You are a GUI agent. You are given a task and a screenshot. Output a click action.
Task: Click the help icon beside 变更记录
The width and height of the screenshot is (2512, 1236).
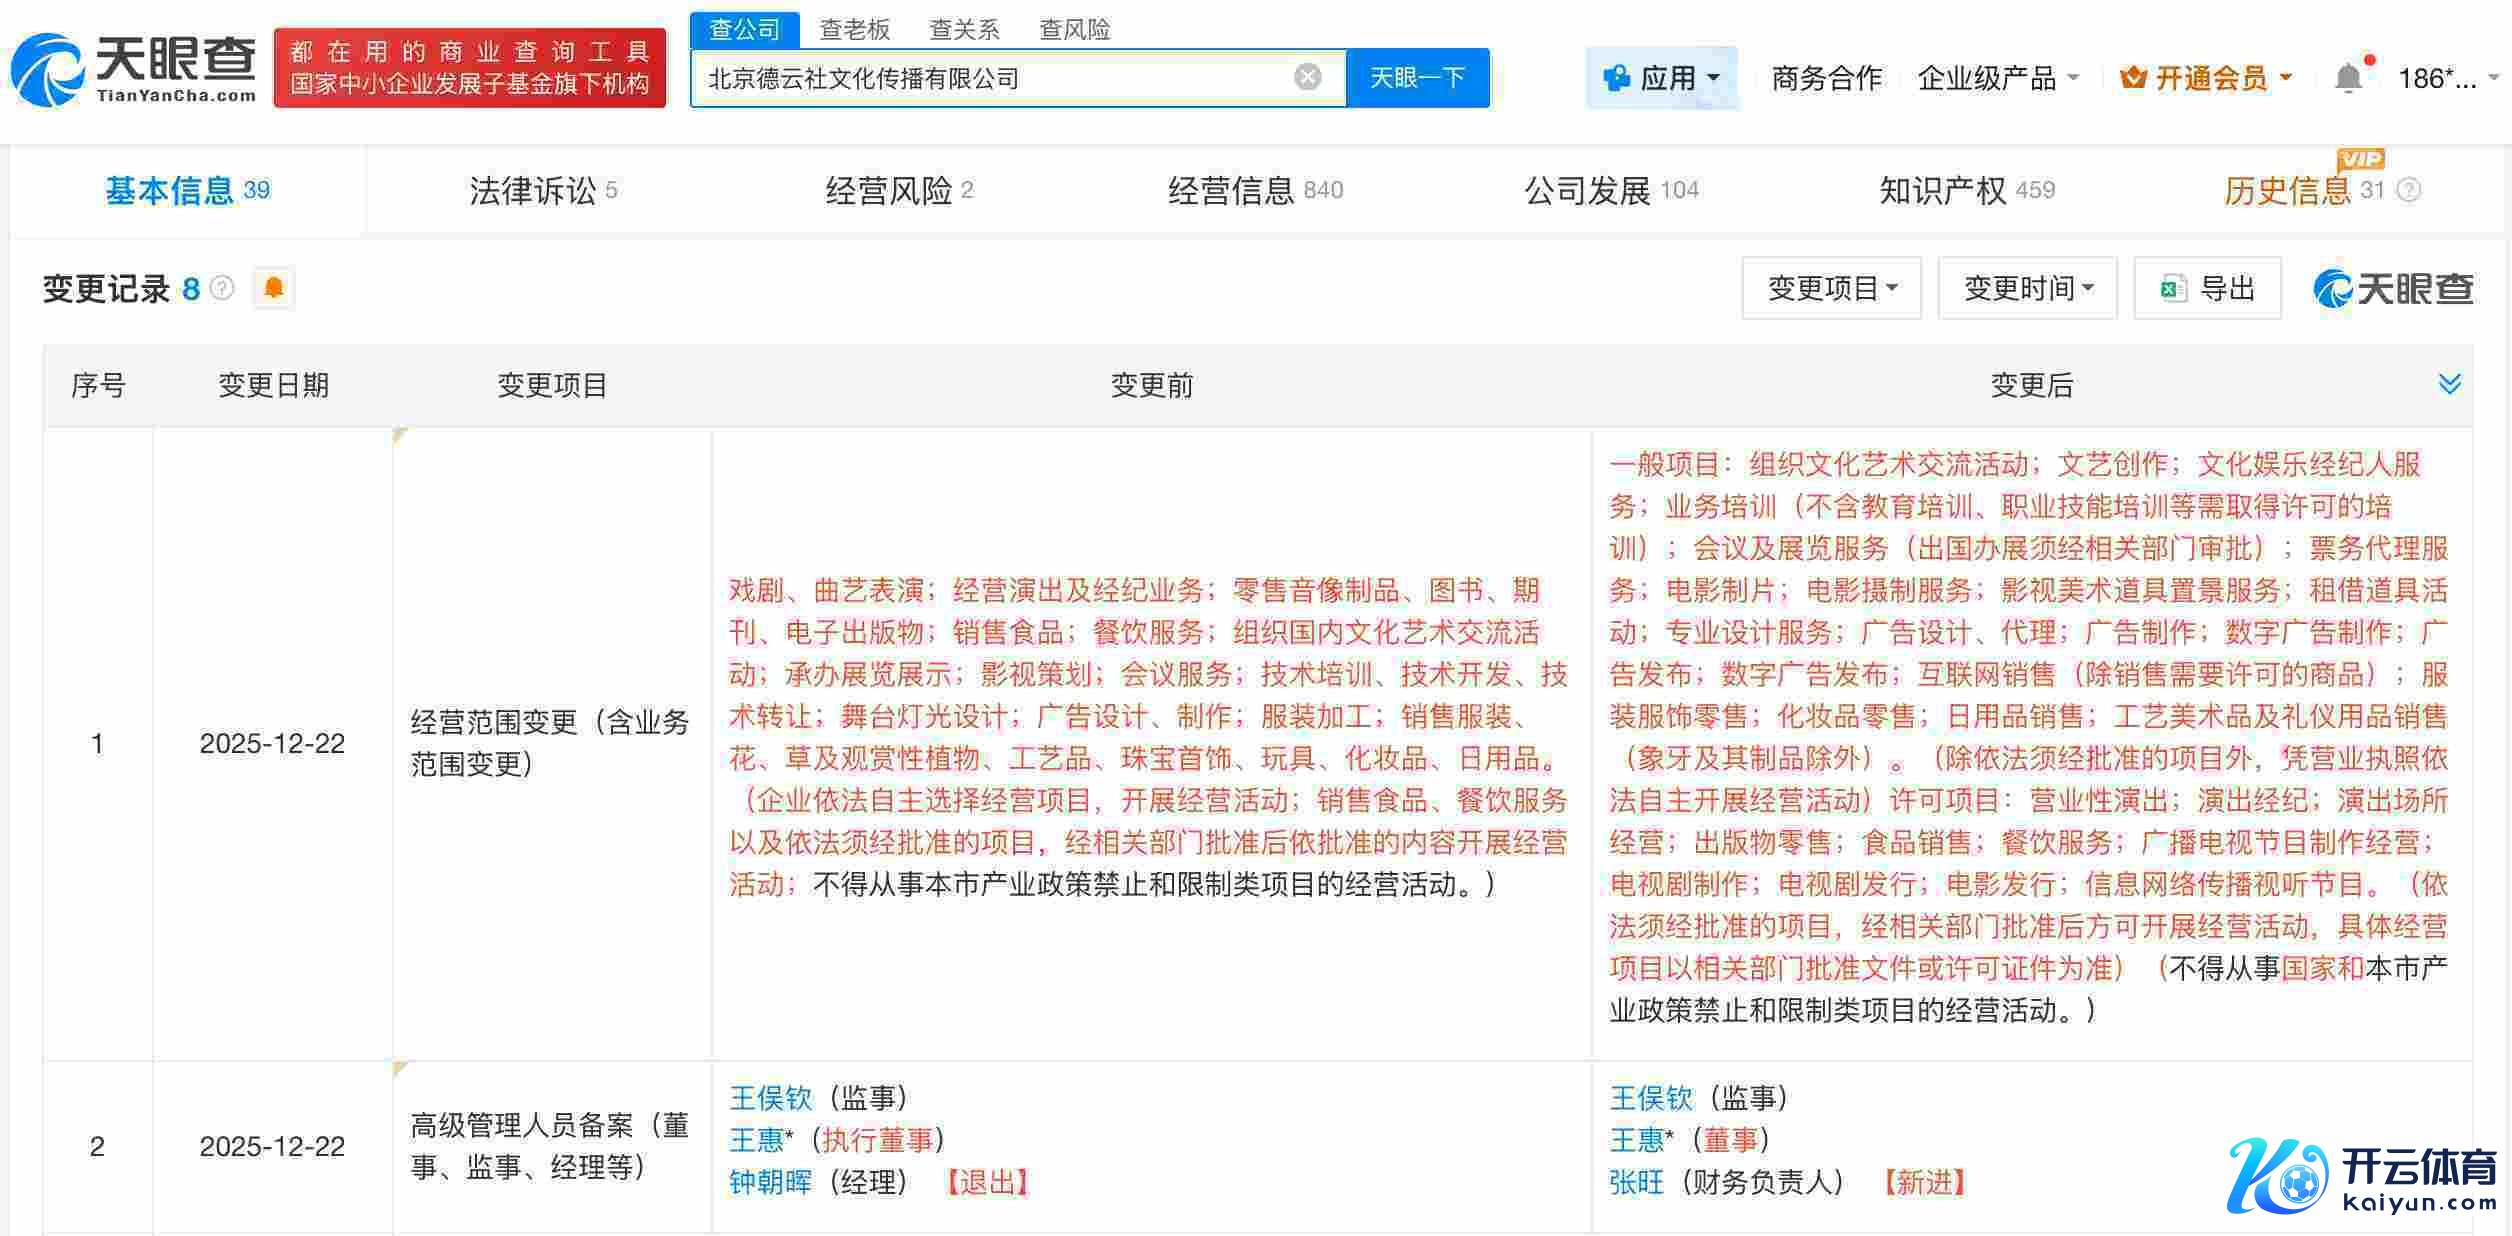tap(222, 289)
